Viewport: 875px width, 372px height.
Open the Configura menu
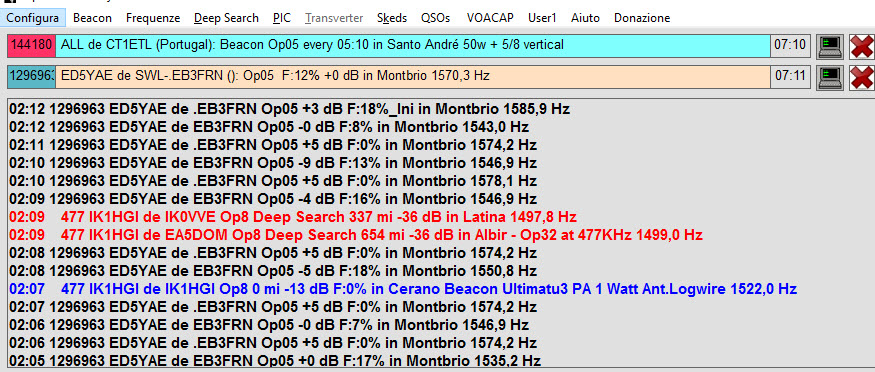coord(33,18)
